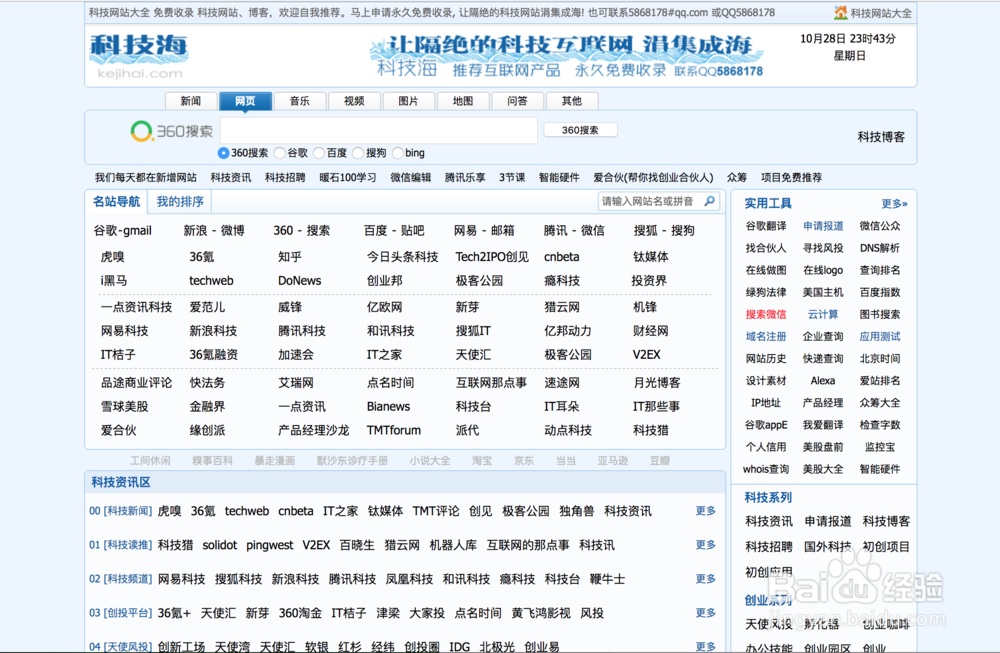Open 更多 for row 02 科技频道
The width and height of the screenshot is (1000, 653).
click(705, 578)
